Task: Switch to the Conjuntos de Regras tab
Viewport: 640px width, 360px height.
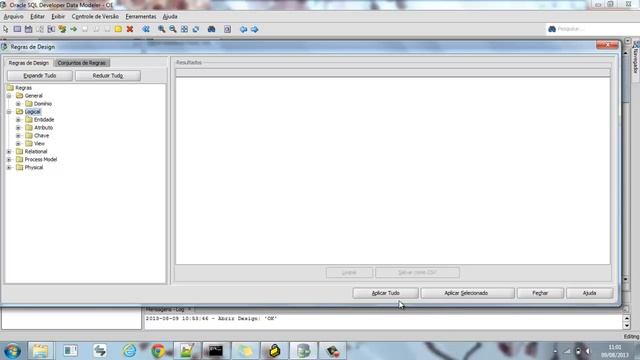Action: 82,63
